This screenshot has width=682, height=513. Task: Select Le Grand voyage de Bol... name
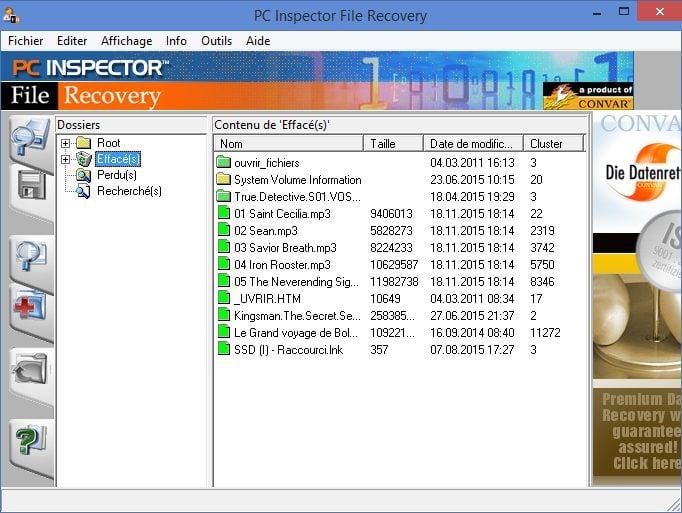pyautogui.click(x=296, y=333)
